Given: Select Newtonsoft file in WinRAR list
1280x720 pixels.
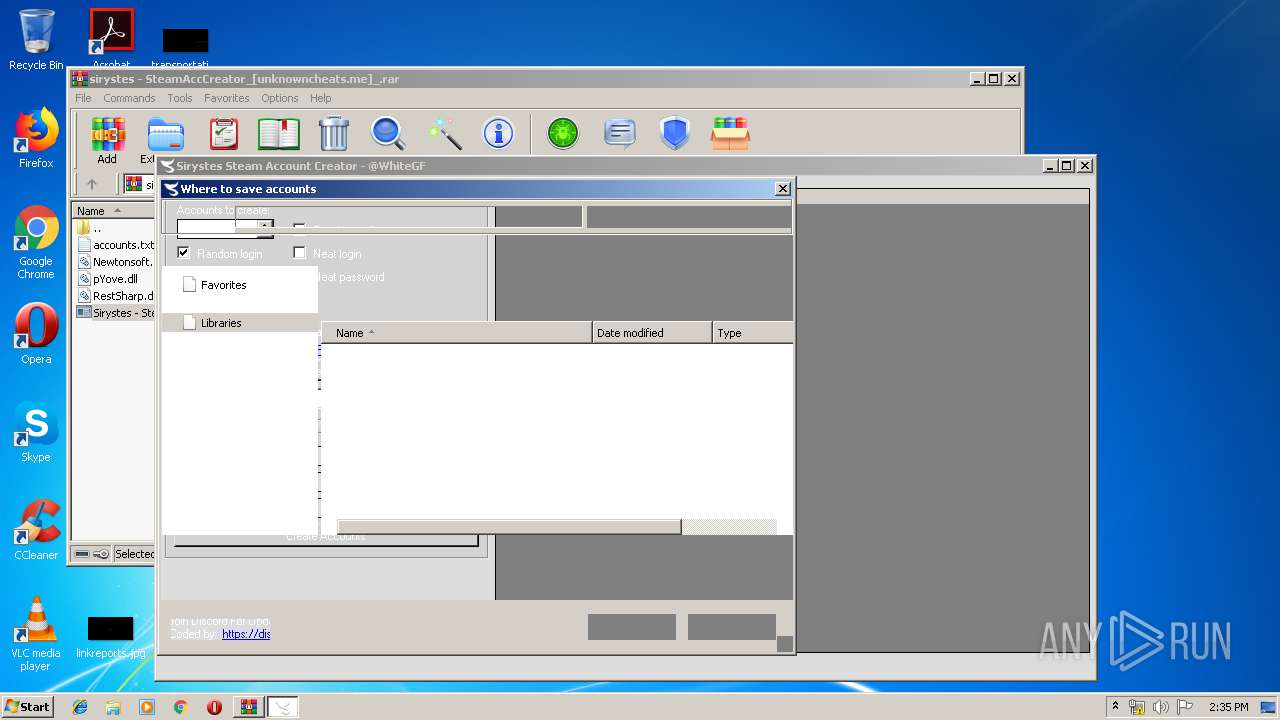Looking at the screenshot, I should (x=115, y=262).
